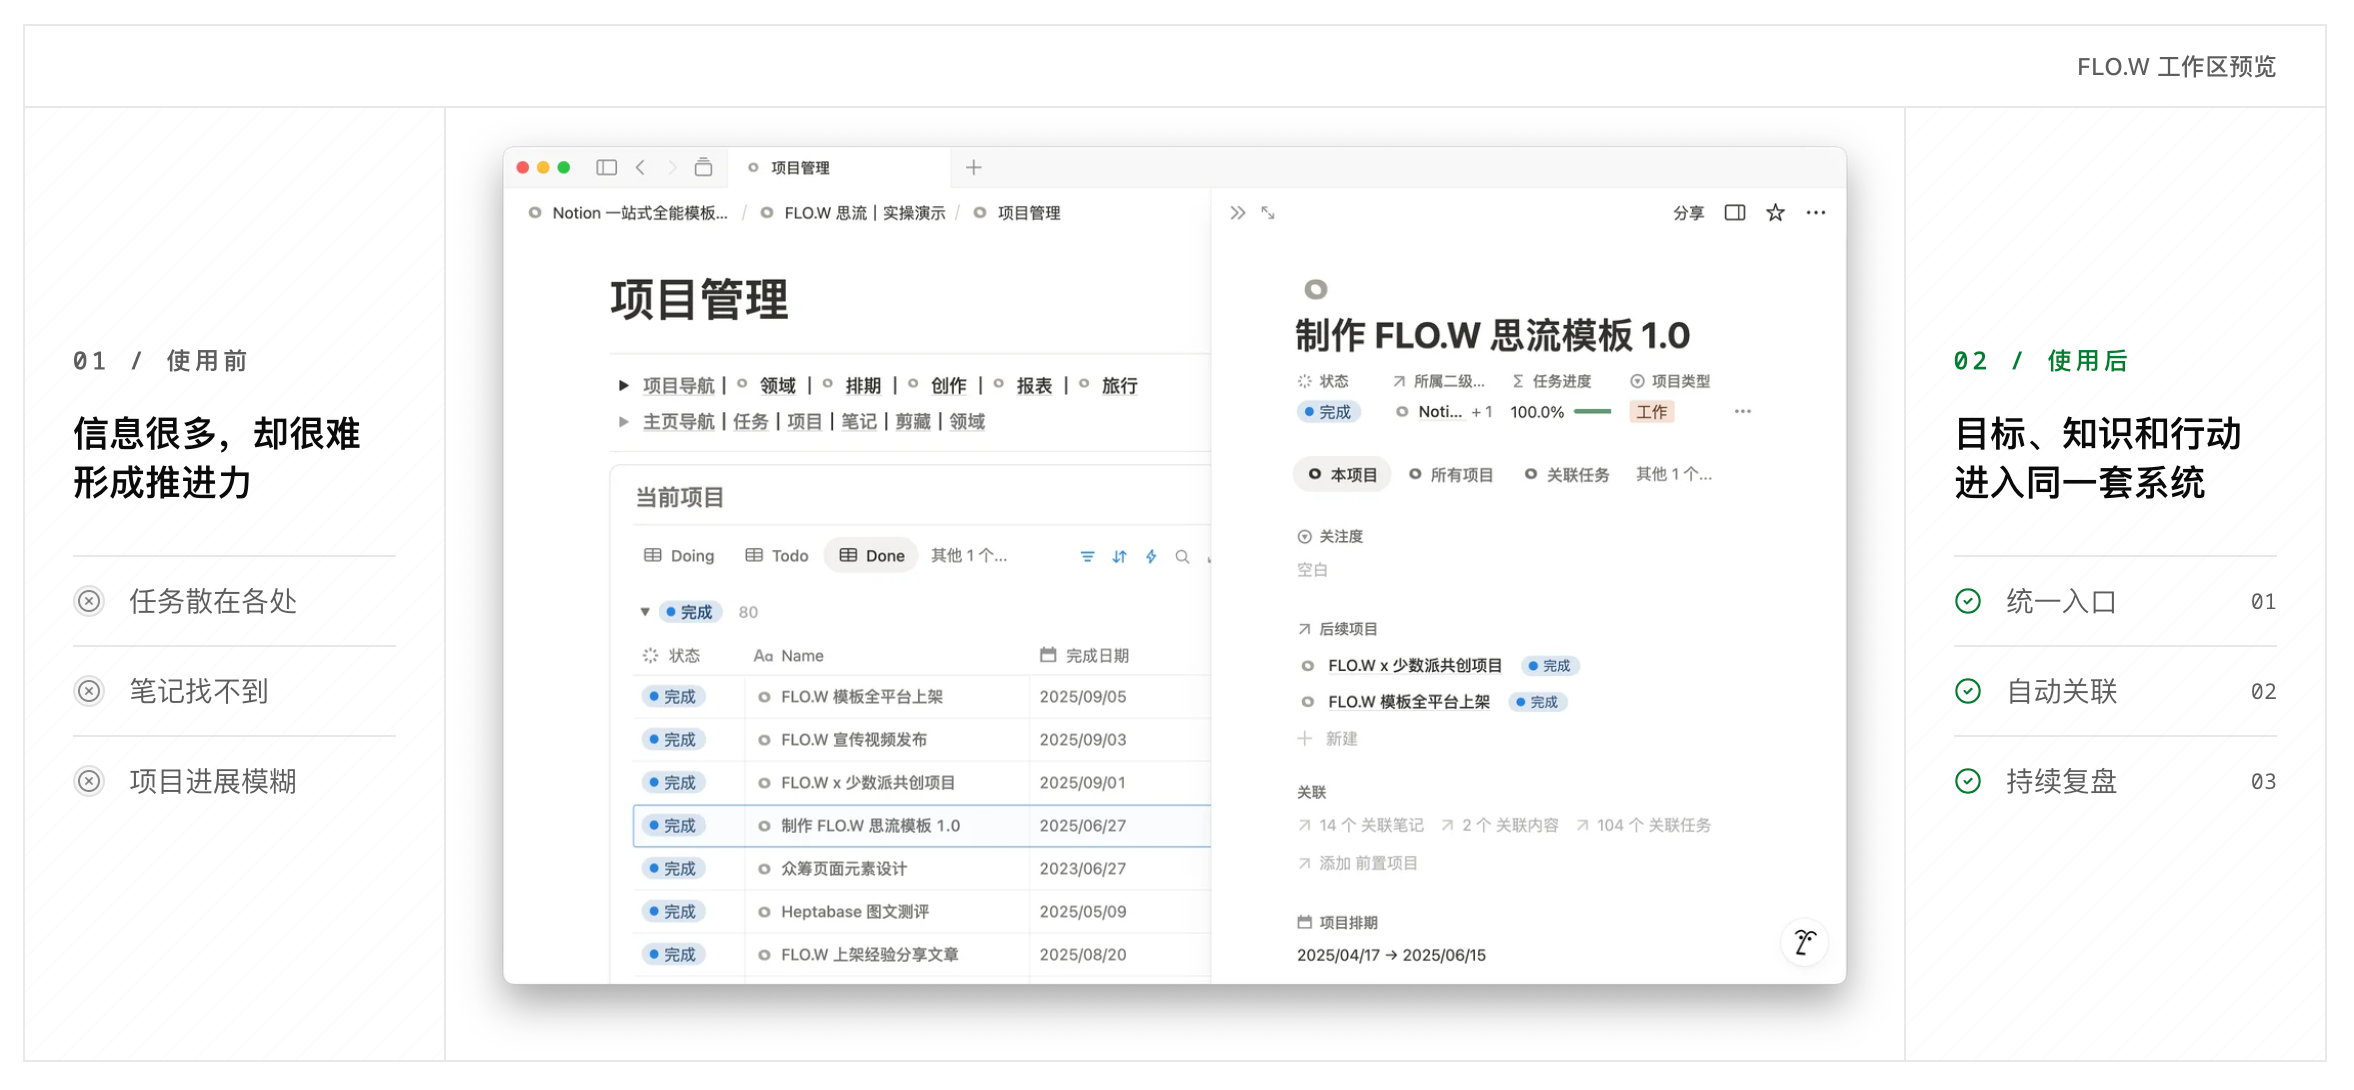
Task: Click the 项目排期 calendar property
Action: [x=1337, y=922]
